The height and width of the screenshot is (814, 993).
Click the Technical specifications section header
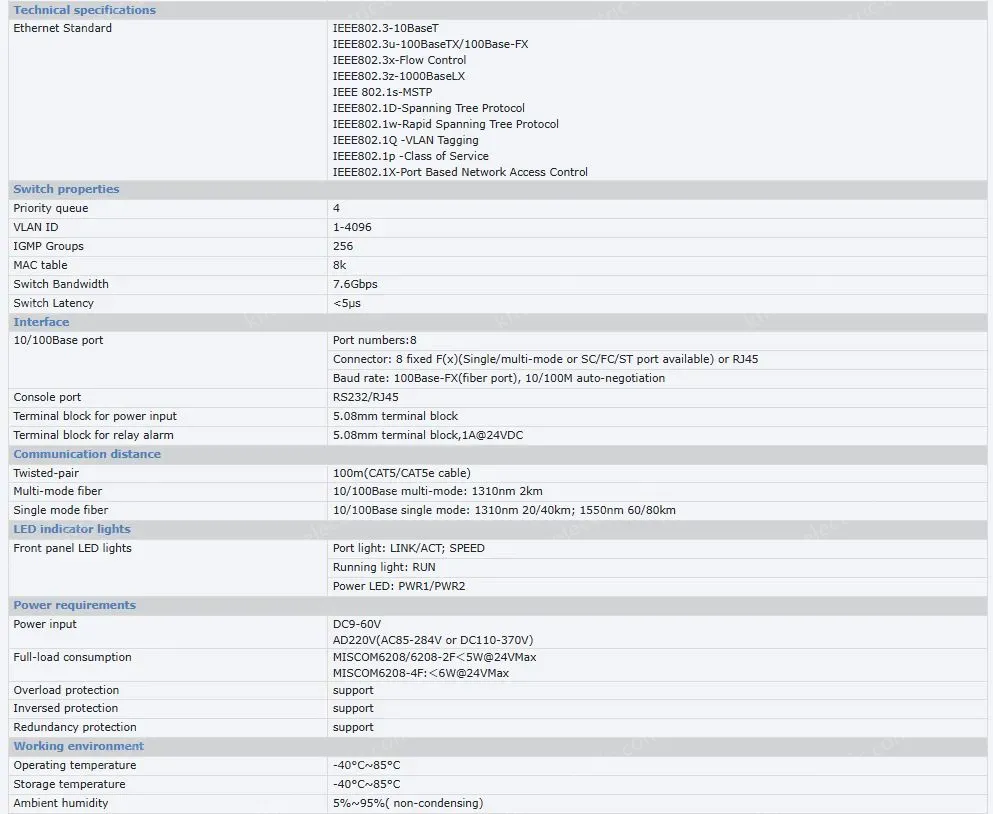coord(84,10)
